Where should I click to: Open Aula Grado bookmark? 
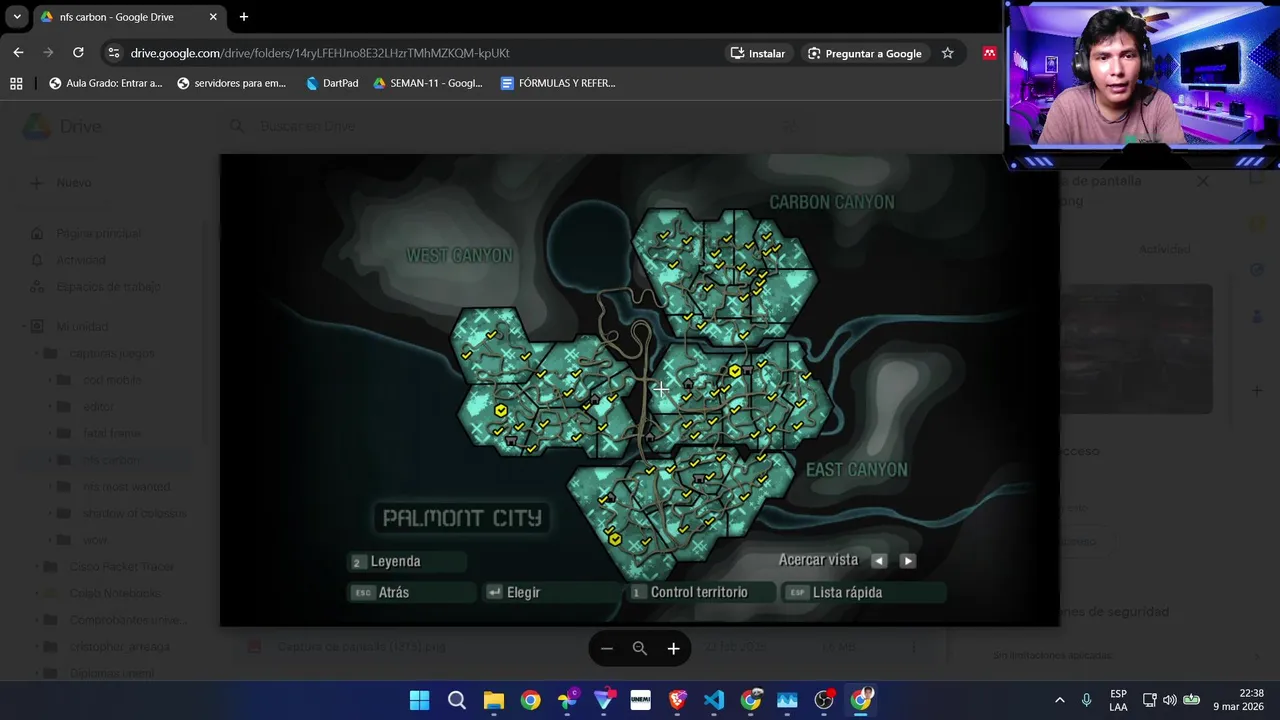105,83
